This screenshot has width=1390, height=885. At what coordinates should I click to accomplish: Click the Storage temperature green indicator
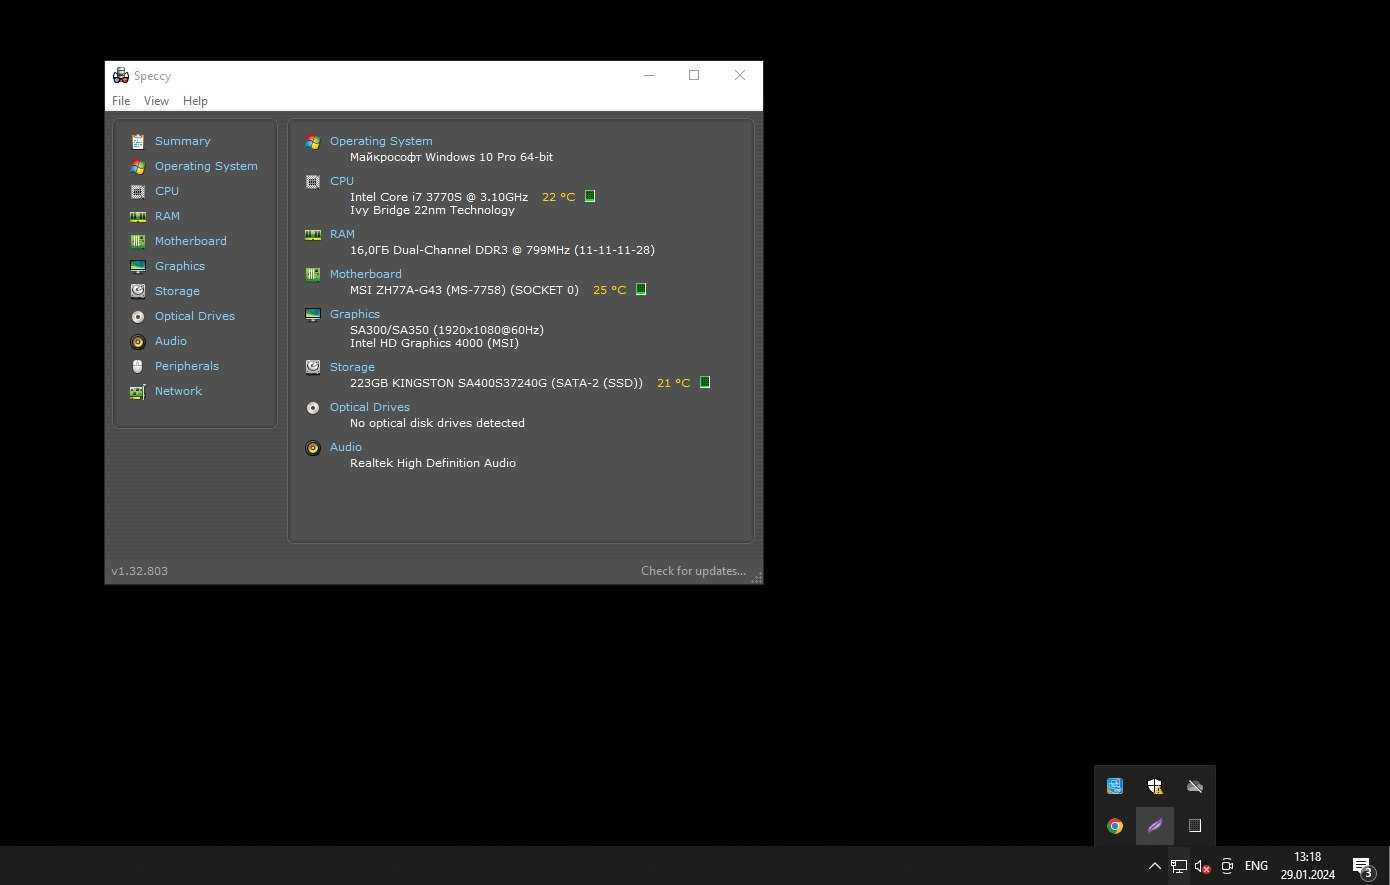pyautogui.click(x=705, y=382)
